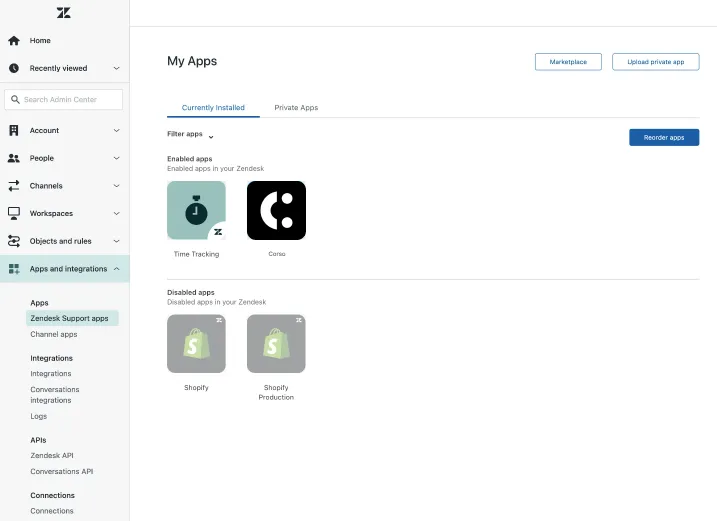The height and width of the screenshot is (521, 717).
Task: Click the Time Tracking label
Action: tap(196, 254)
